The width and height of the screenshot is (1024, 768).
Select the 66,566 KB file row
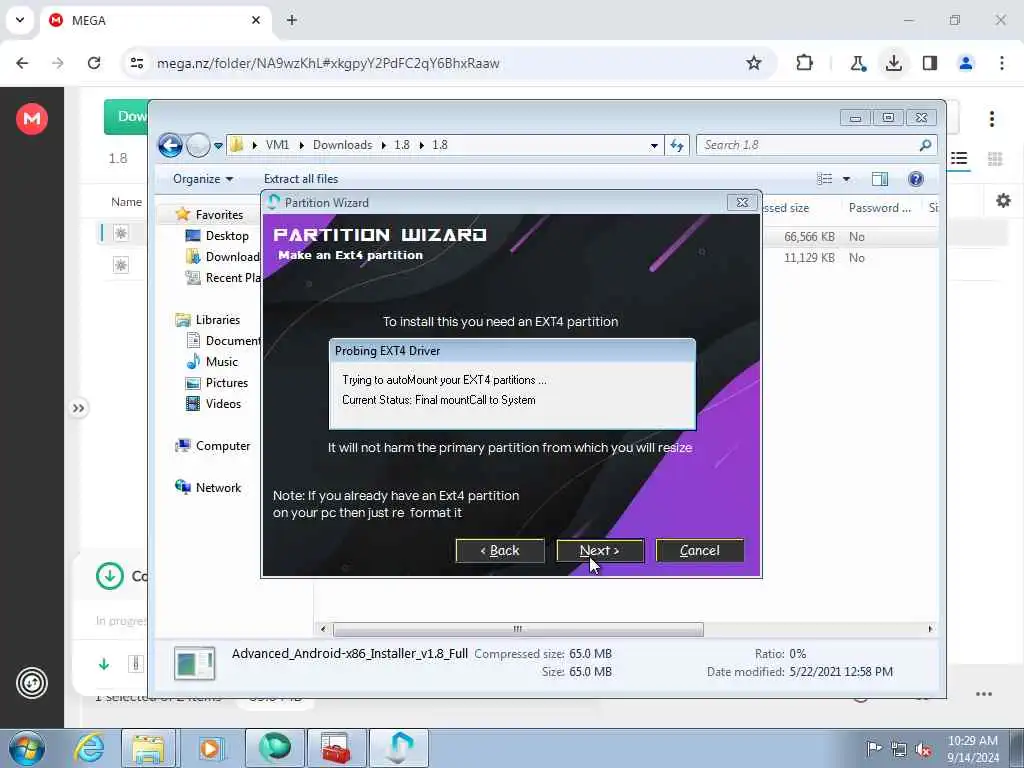click(x=849, y=236)
